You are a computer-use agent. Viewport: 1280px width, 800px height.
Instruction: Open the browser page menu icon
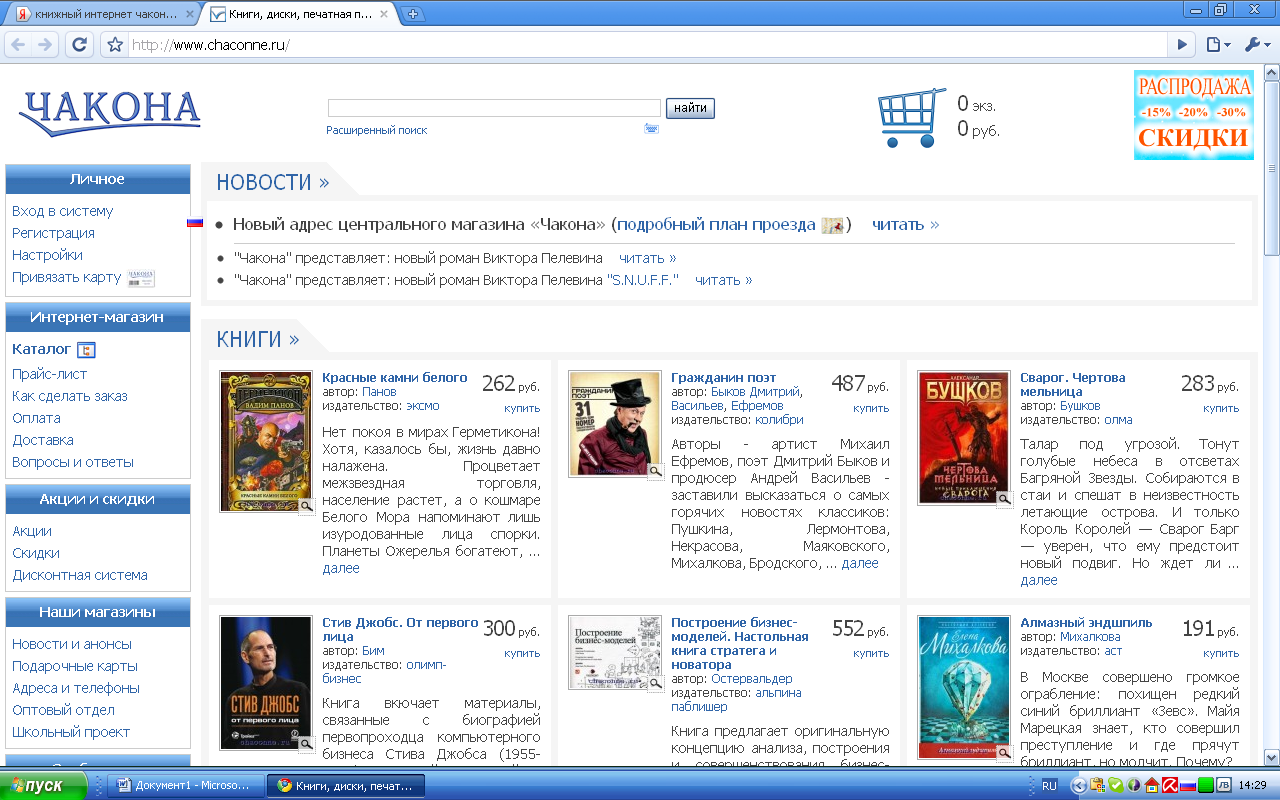[x=1217, y=45]
